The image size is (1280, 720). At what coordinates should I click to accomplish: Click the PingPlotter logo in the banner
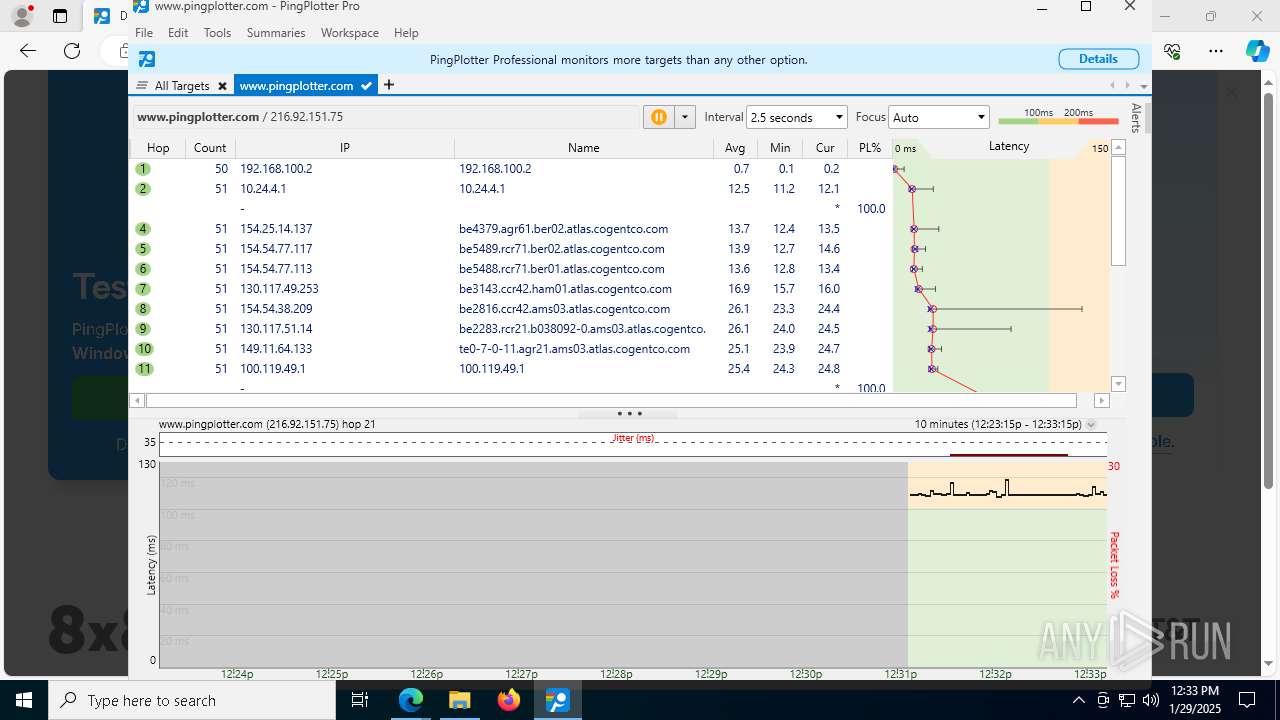pos(147,59)
